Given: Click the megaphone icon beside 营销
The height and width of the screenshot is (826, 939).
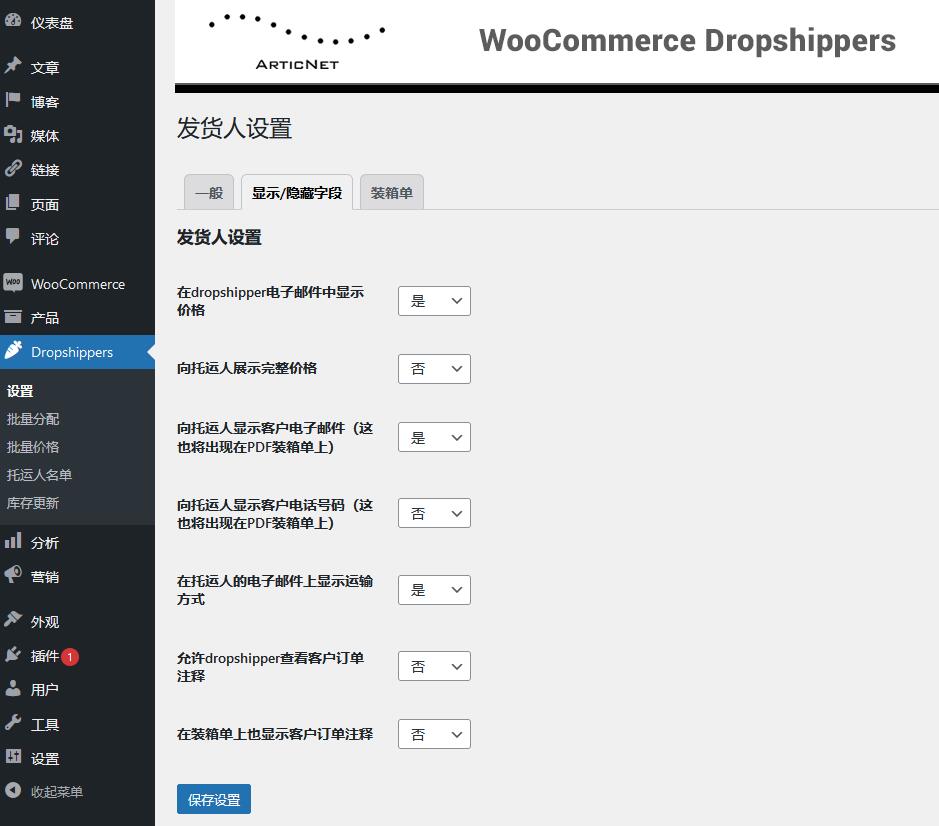Looking at the screenshot, I should tap(13, 575).
